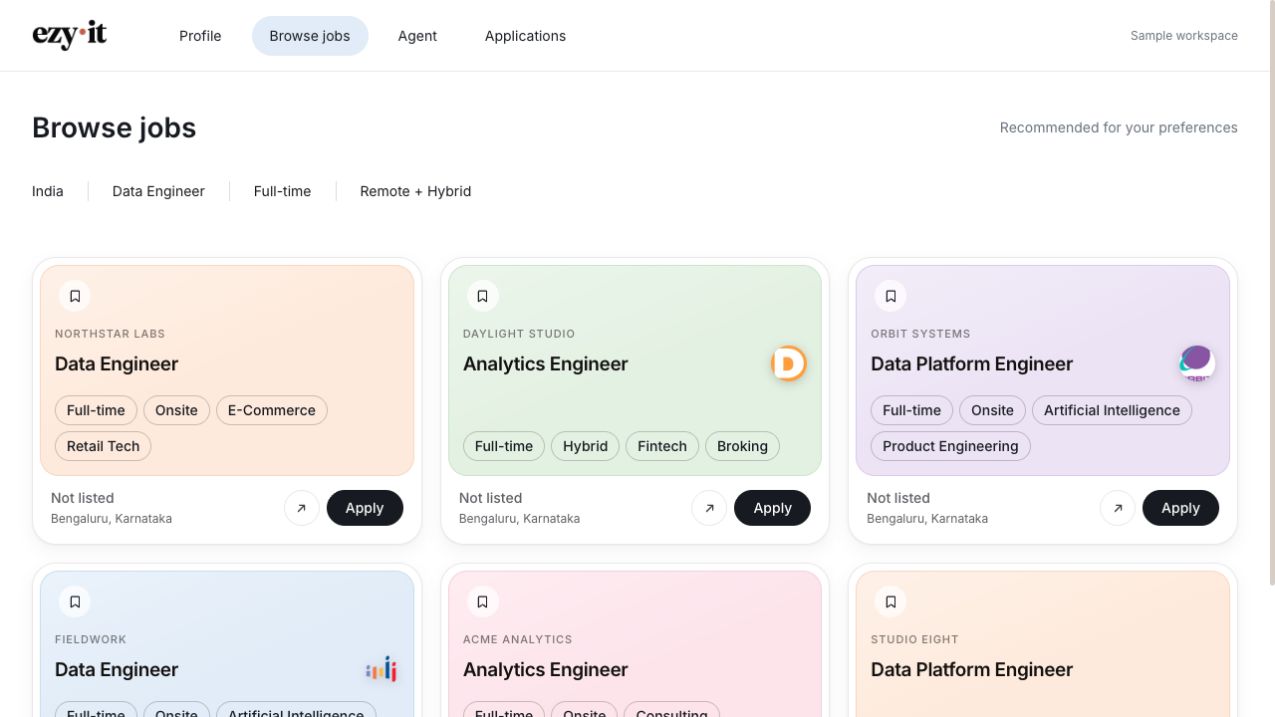The width and height of the screenshot is (1275, 717).
Task: Open the Studio Eight Data Platform Engineer title
Action: tap(972, 670)
